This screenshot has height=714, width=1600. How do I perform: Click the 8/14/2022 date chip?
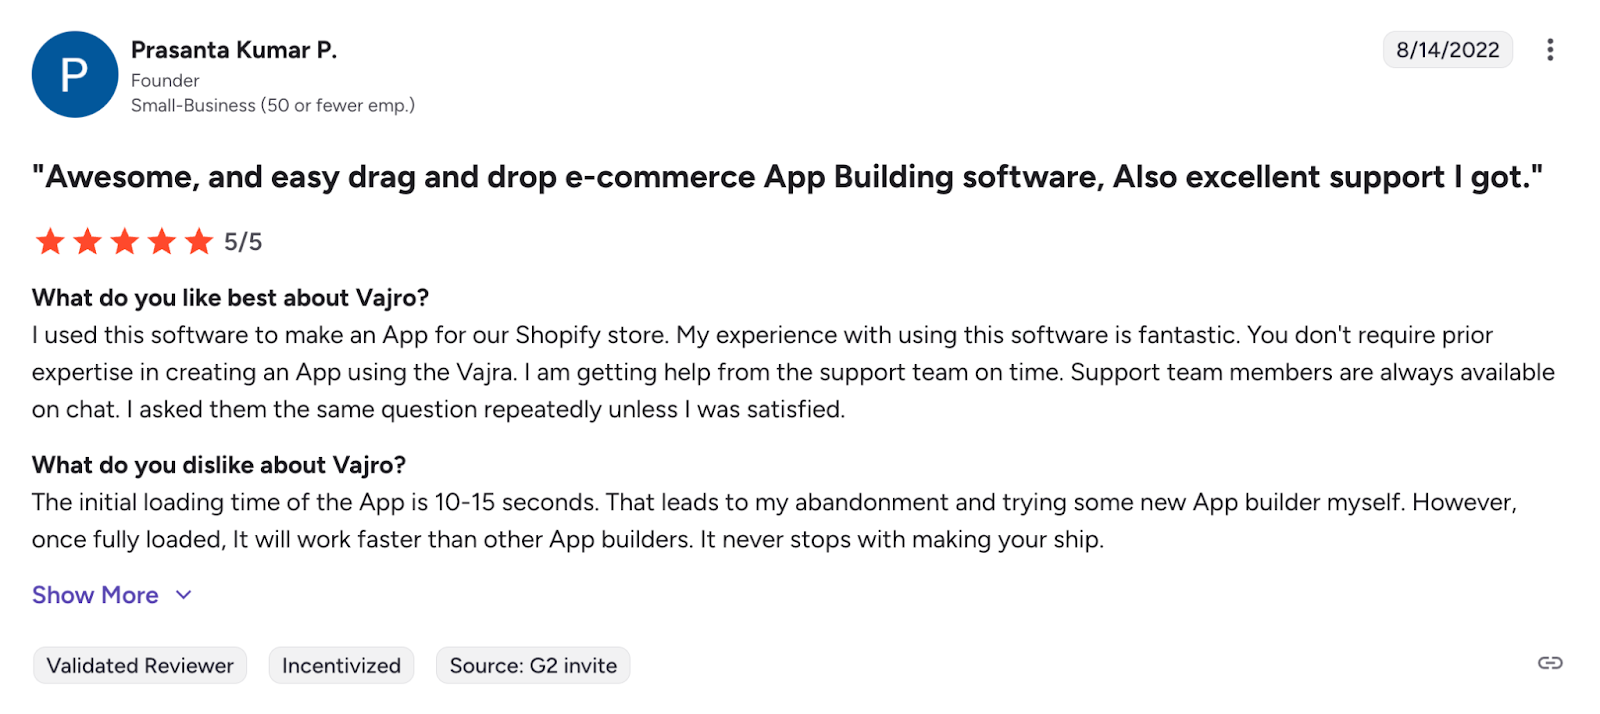(x=1447, y=49)
